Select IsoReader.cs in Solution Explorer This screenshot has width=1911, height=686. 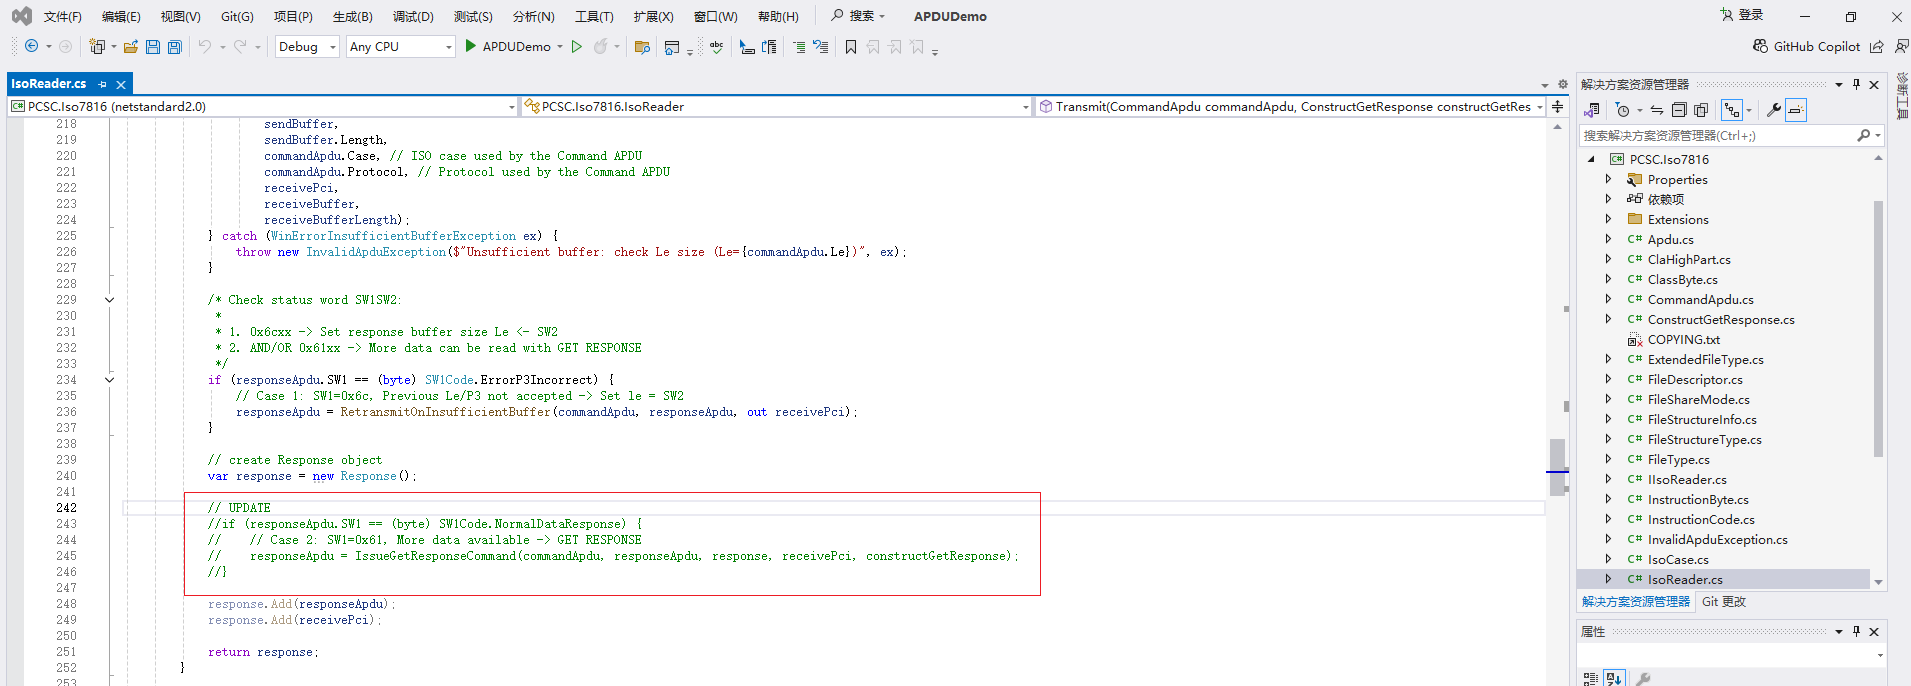click(1685, 579)
